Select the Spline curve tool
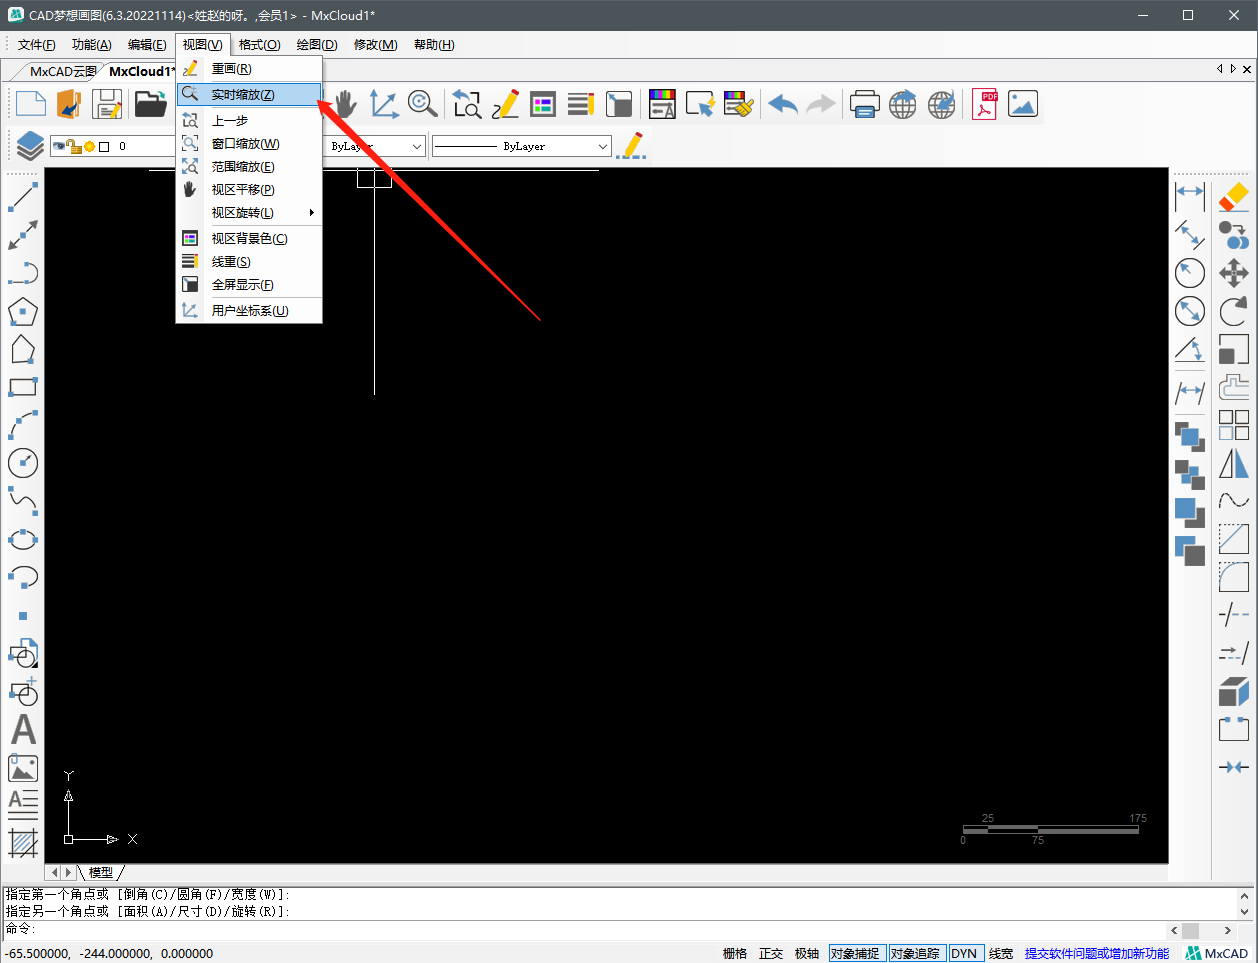 point(23,500)
